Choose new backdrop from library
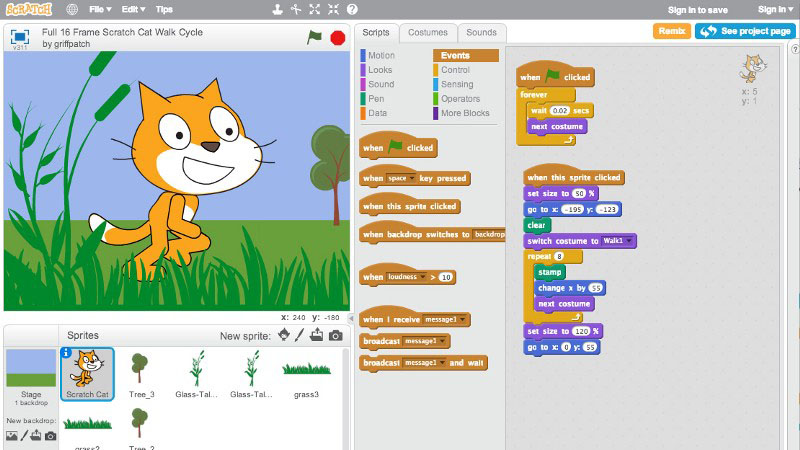Screen dimensions: 800x450 11,436
